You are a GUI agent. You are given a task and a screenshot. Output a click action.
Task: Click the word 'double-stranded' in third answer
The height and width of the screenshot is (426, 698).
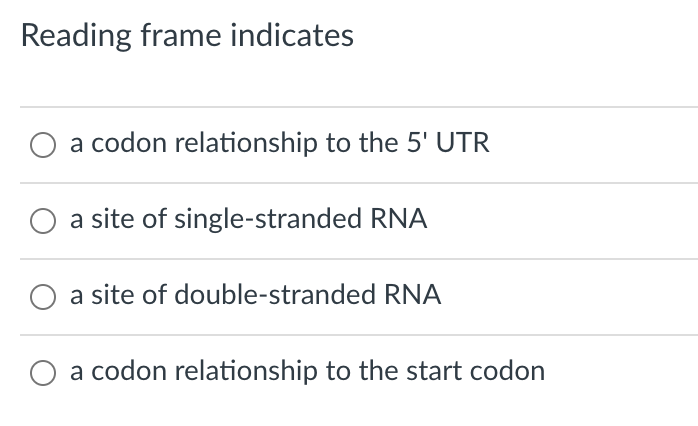(275, 295)
